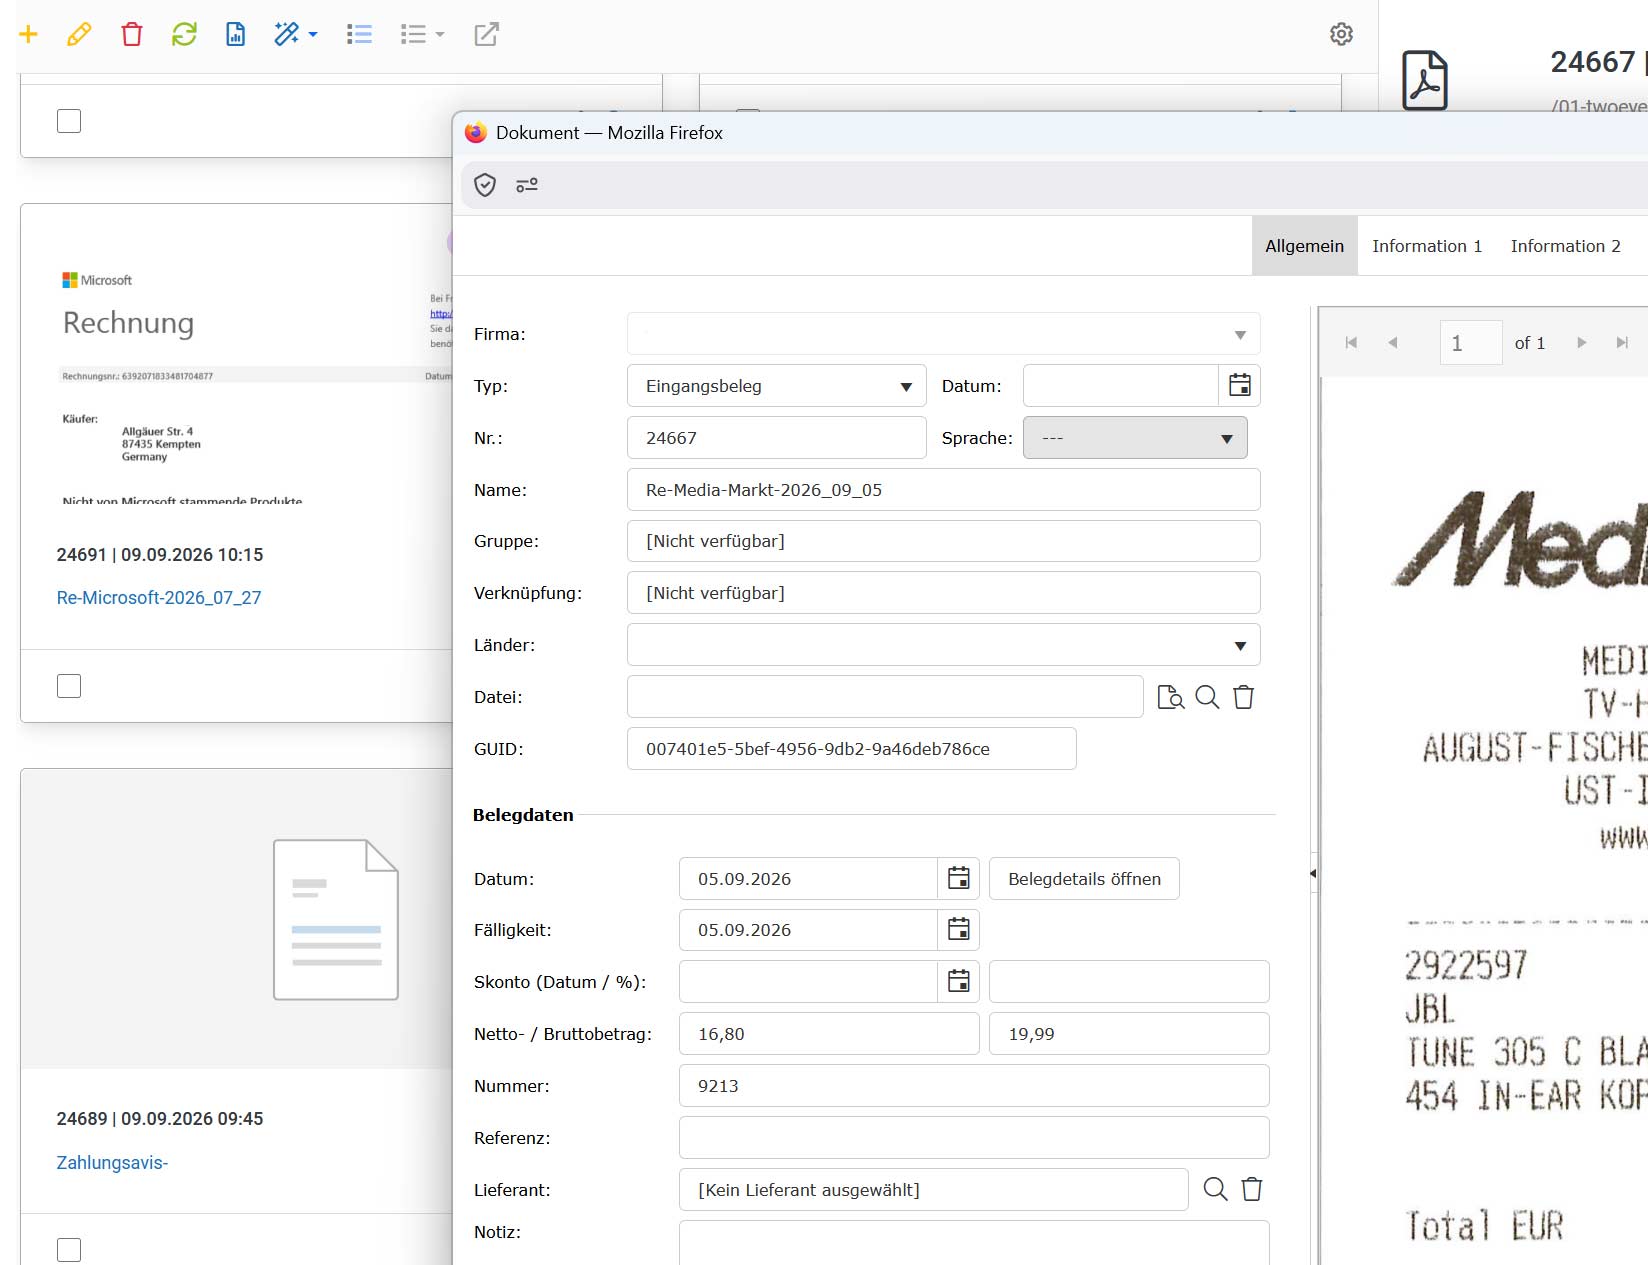Image resolution: width=1648 pixels, height=1265 pixels.
Task: Click the Belegdetails öffnen button
Action: pos(1084,879)
